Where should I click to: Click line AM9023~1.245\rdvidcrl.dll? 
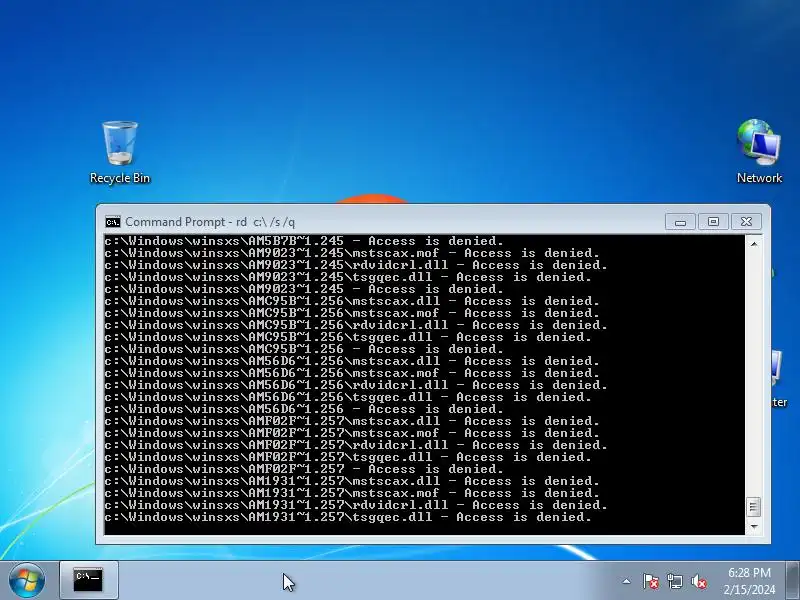pos(356,265)
